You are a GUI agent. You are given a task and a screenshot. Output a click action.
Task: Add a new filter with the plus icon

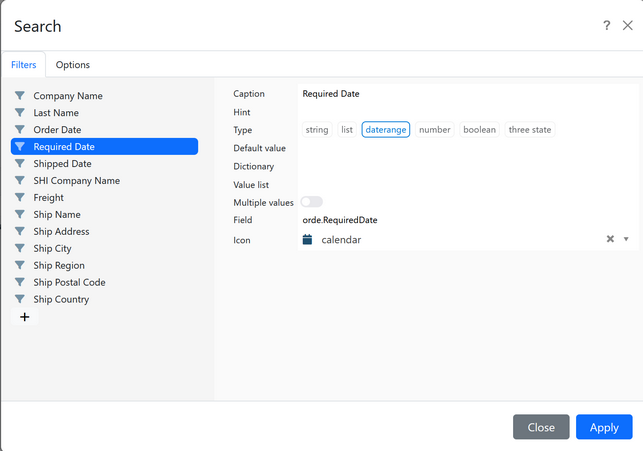[25, 317]
